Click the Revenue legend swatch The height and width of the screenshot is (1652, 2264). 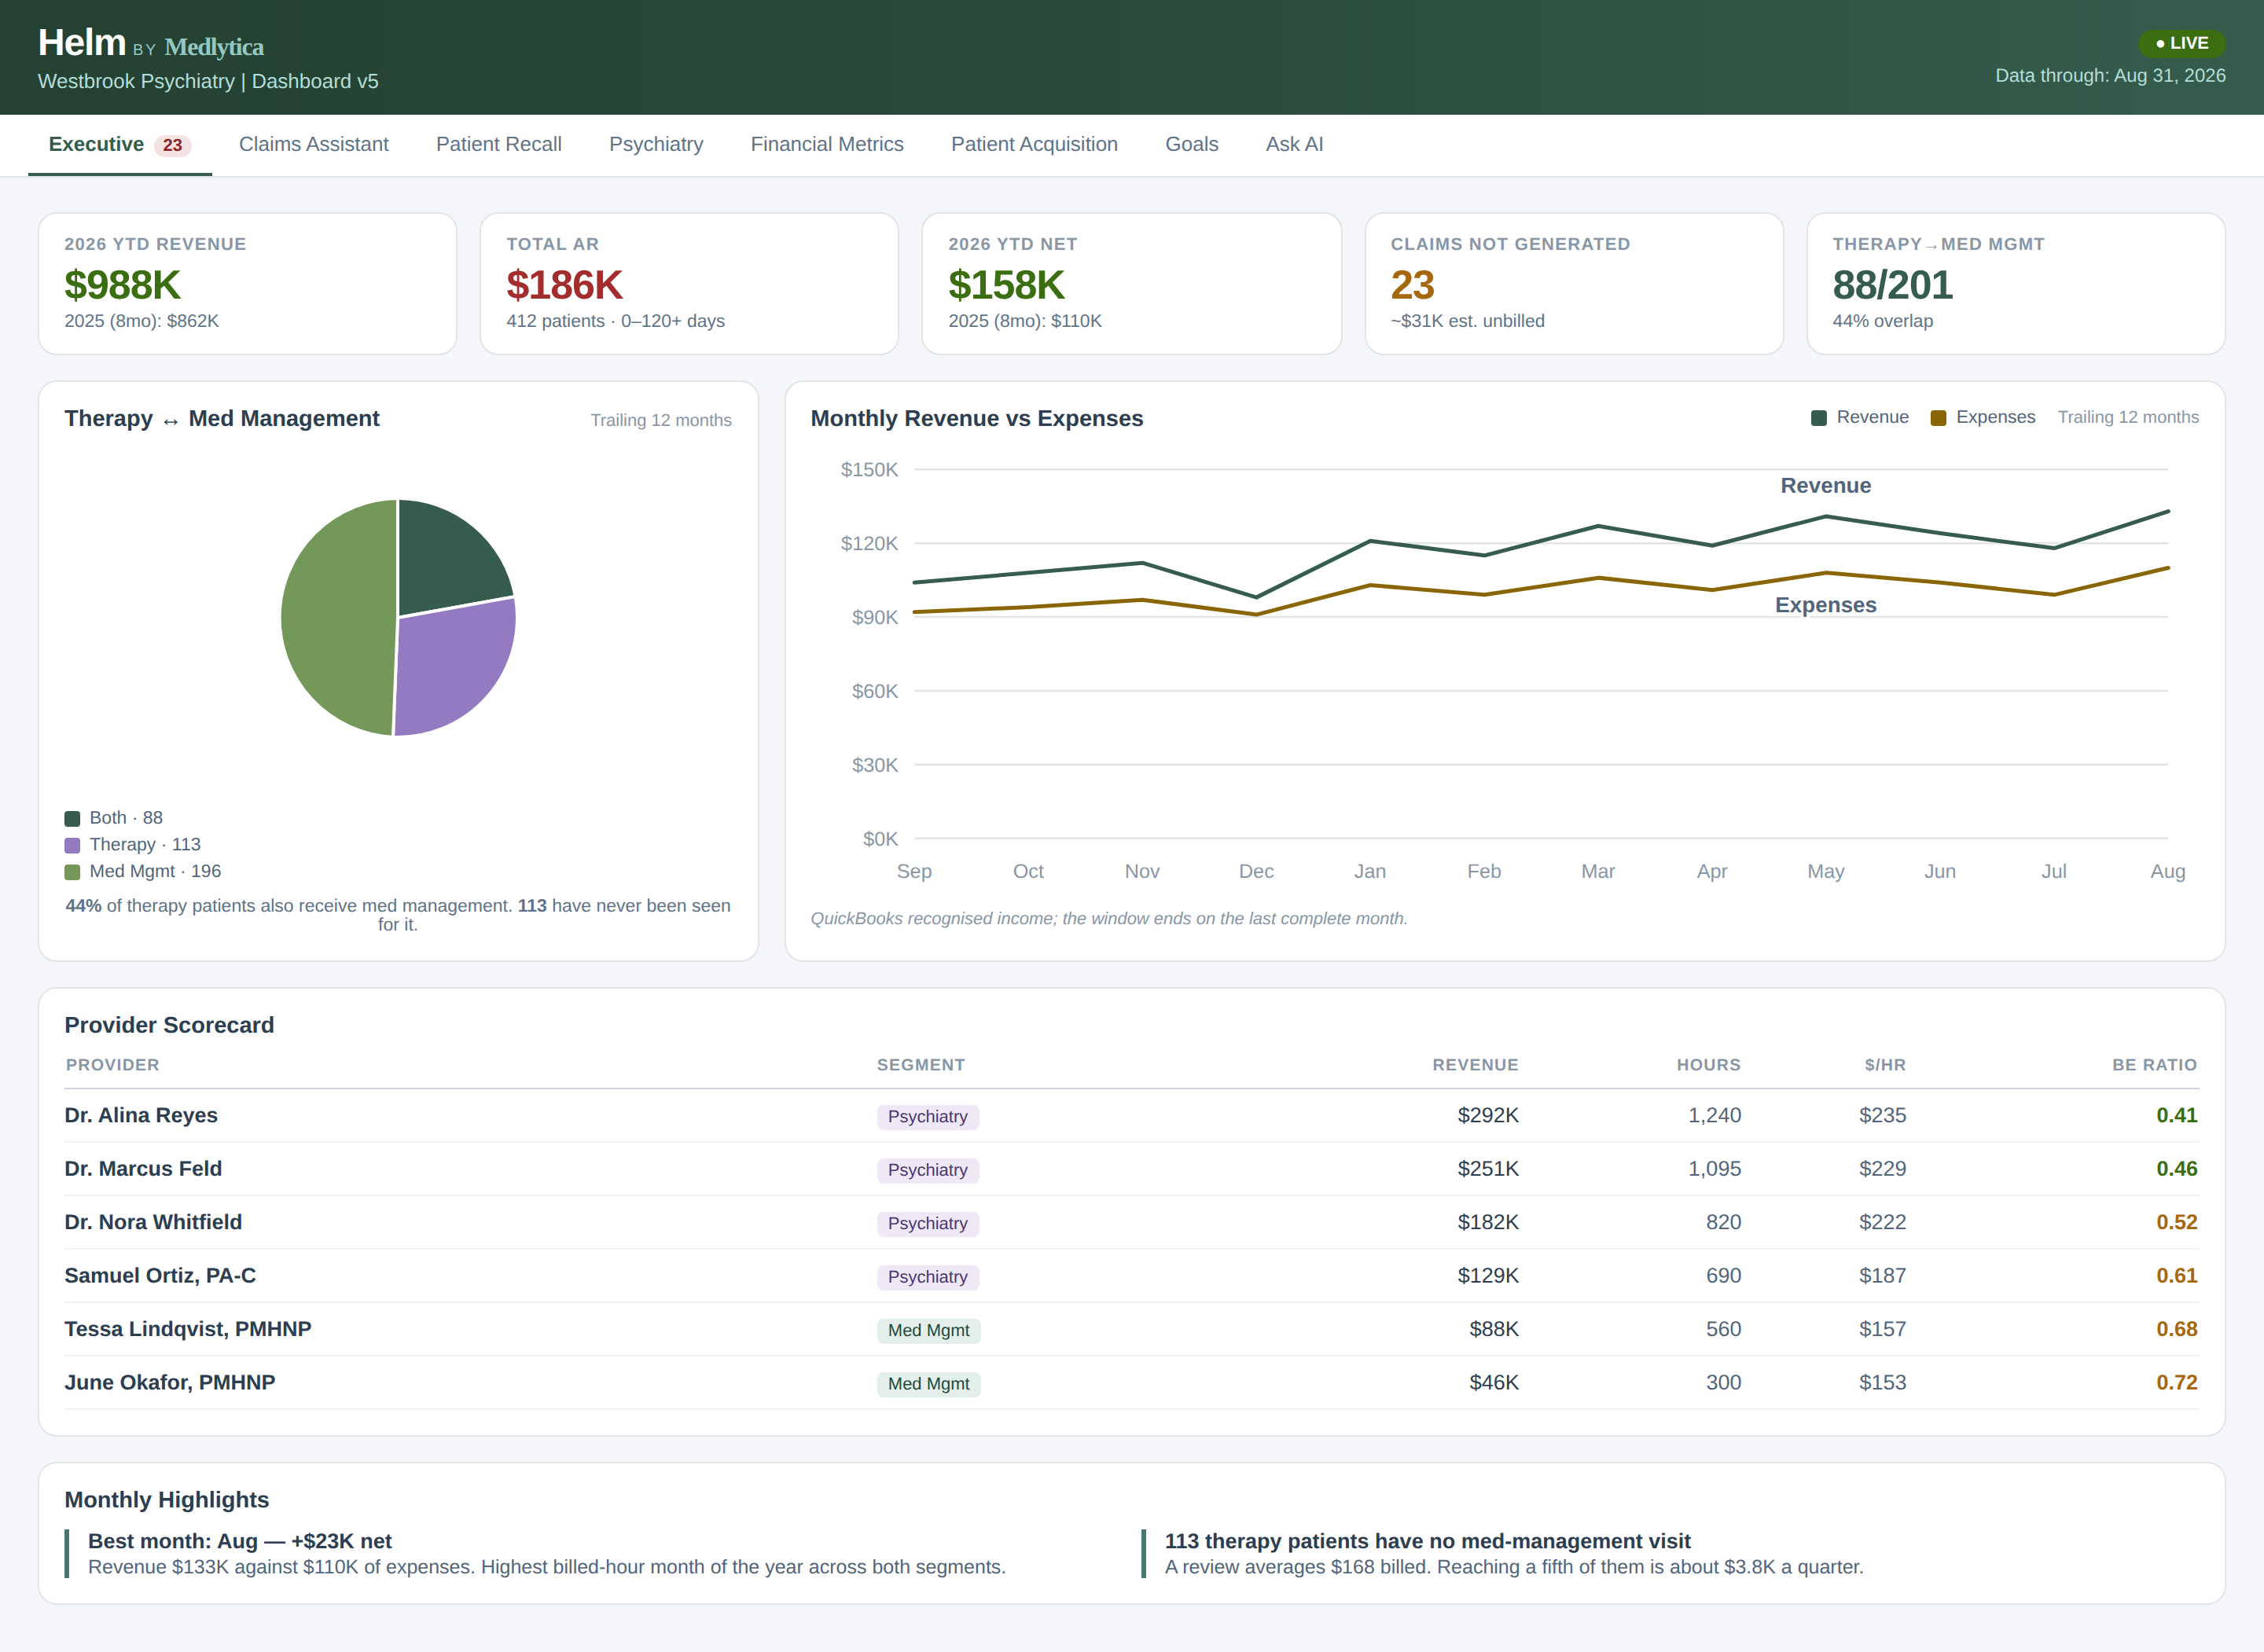(x=1818, y=418)
